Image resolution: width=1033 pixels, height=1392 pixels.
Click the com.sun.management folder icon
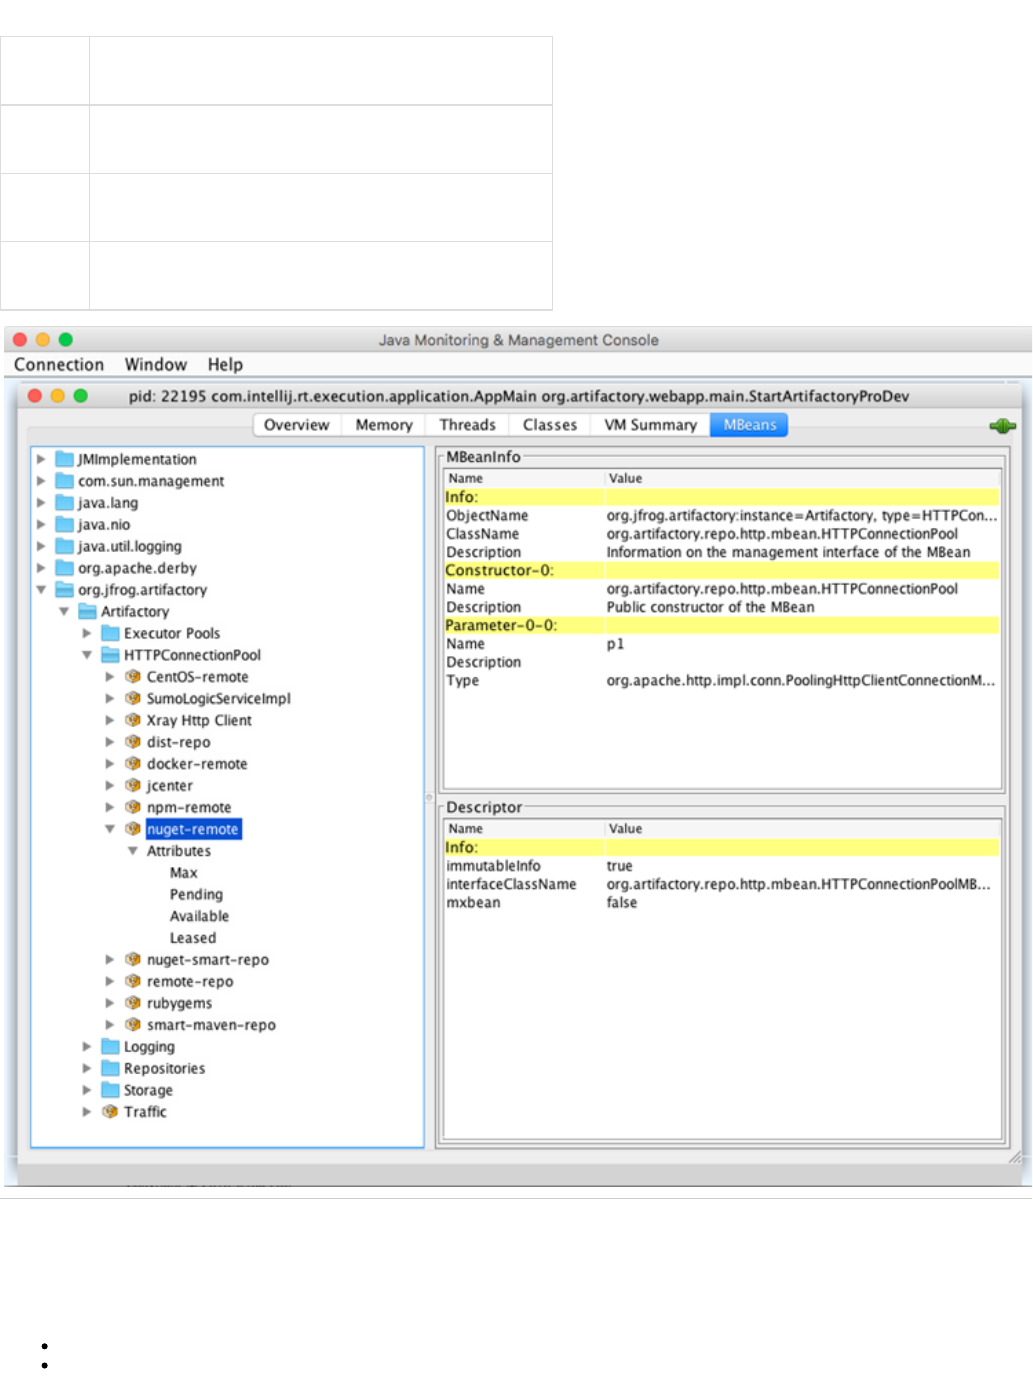pos(65,481)
